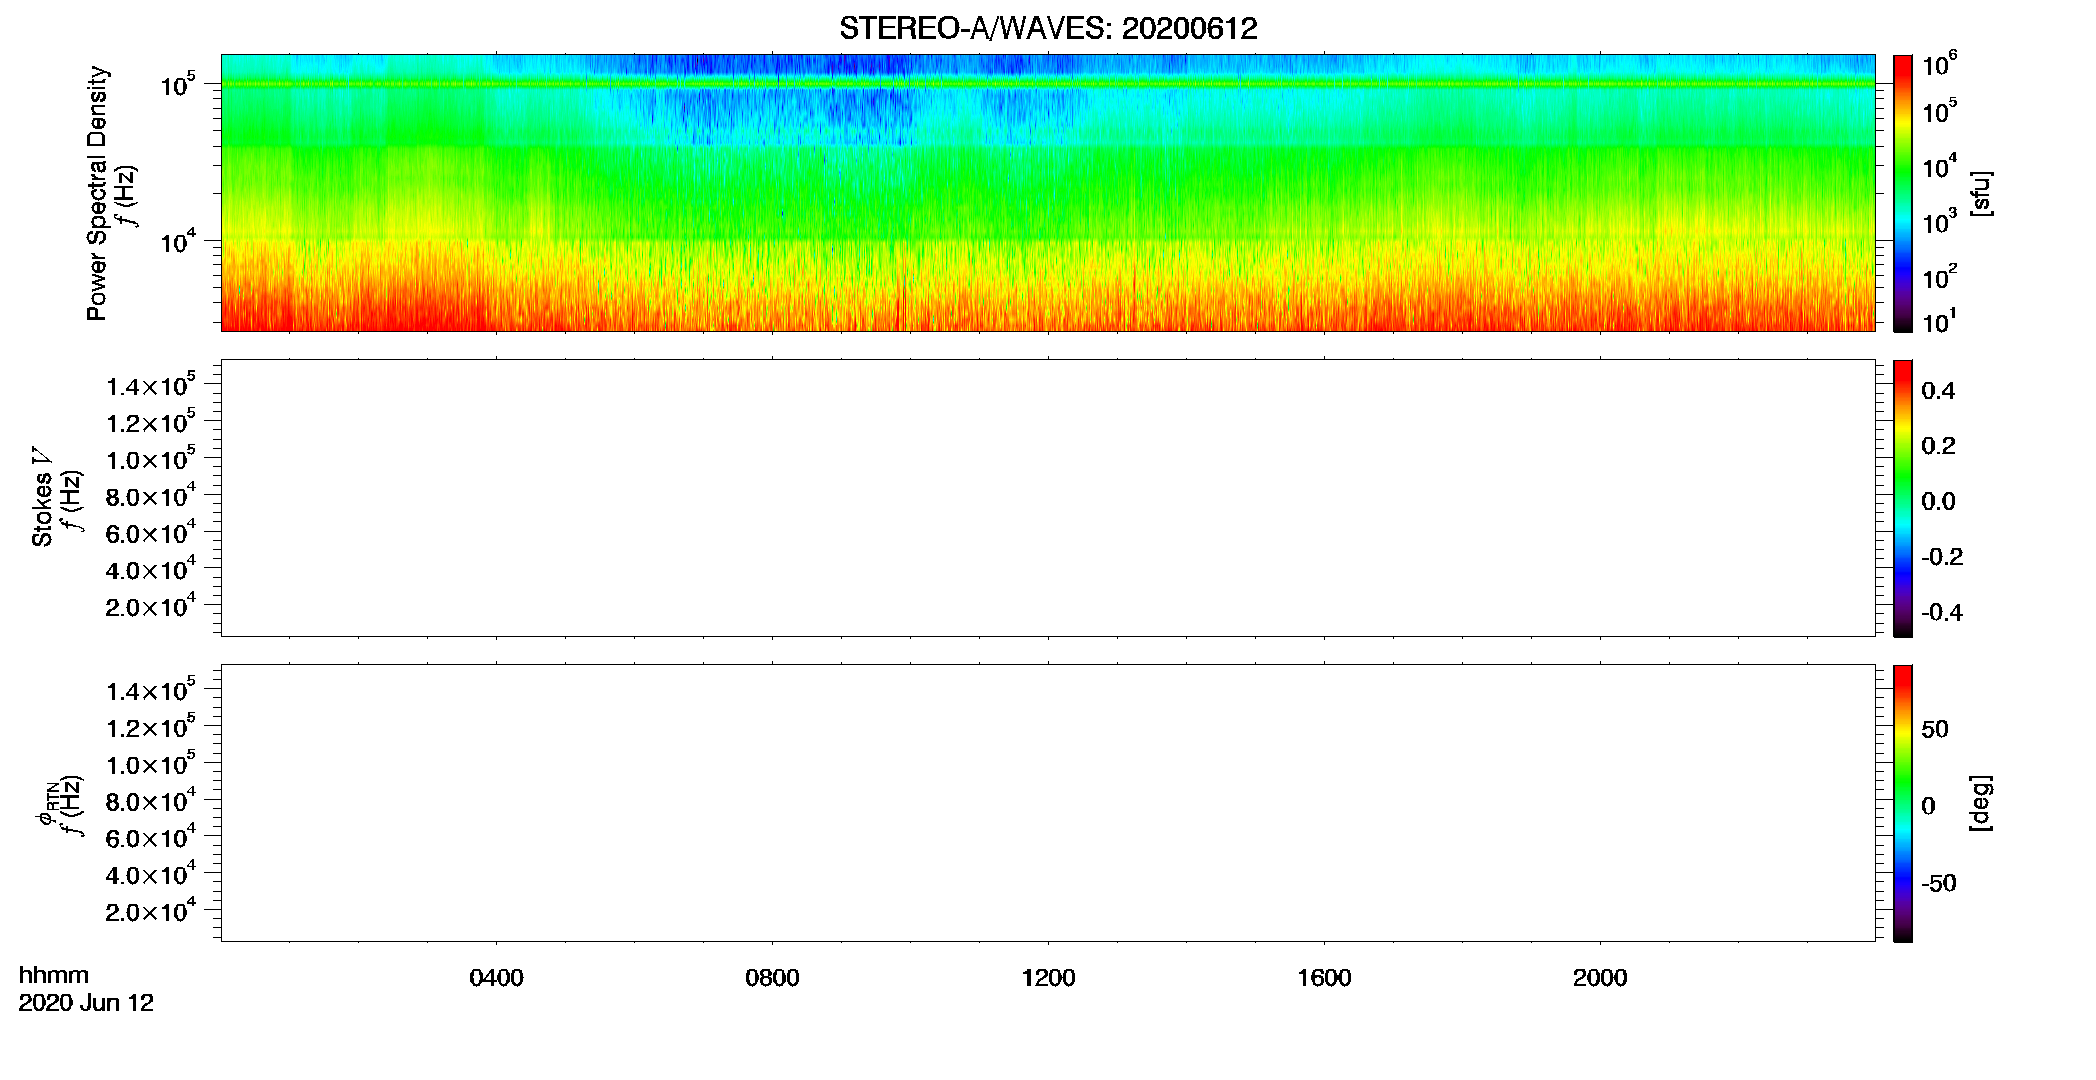Click the 2020 Jun 12 date label

coord(86,1003)
